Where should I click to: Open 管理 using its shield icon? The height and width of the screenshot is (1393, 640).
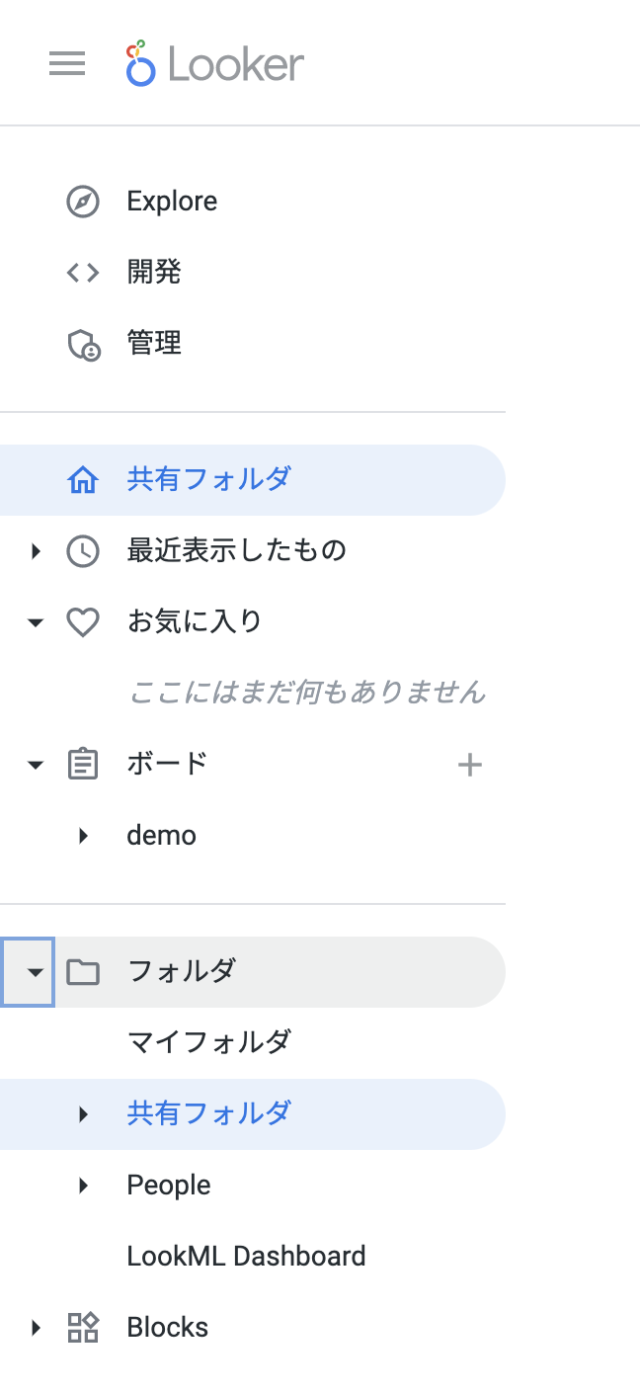tap(83, 343)
